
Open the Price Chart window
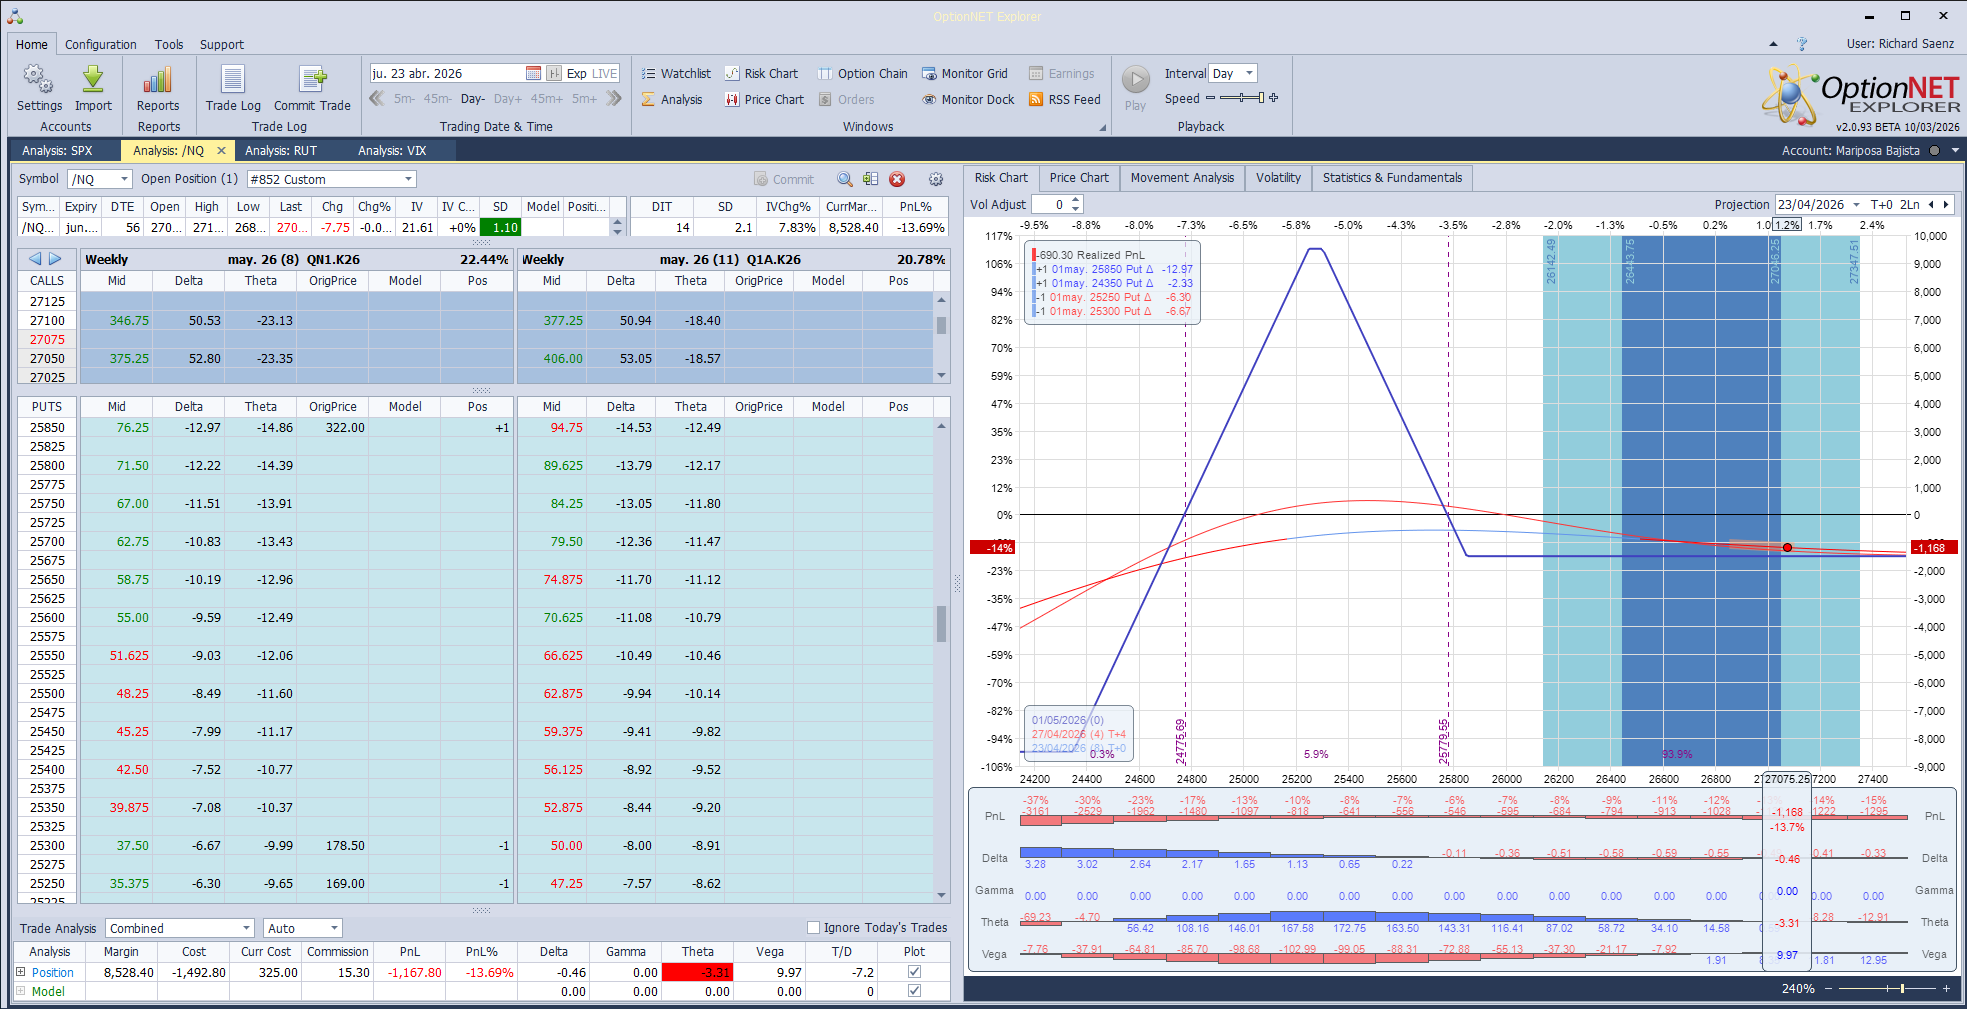pos(764,99)
